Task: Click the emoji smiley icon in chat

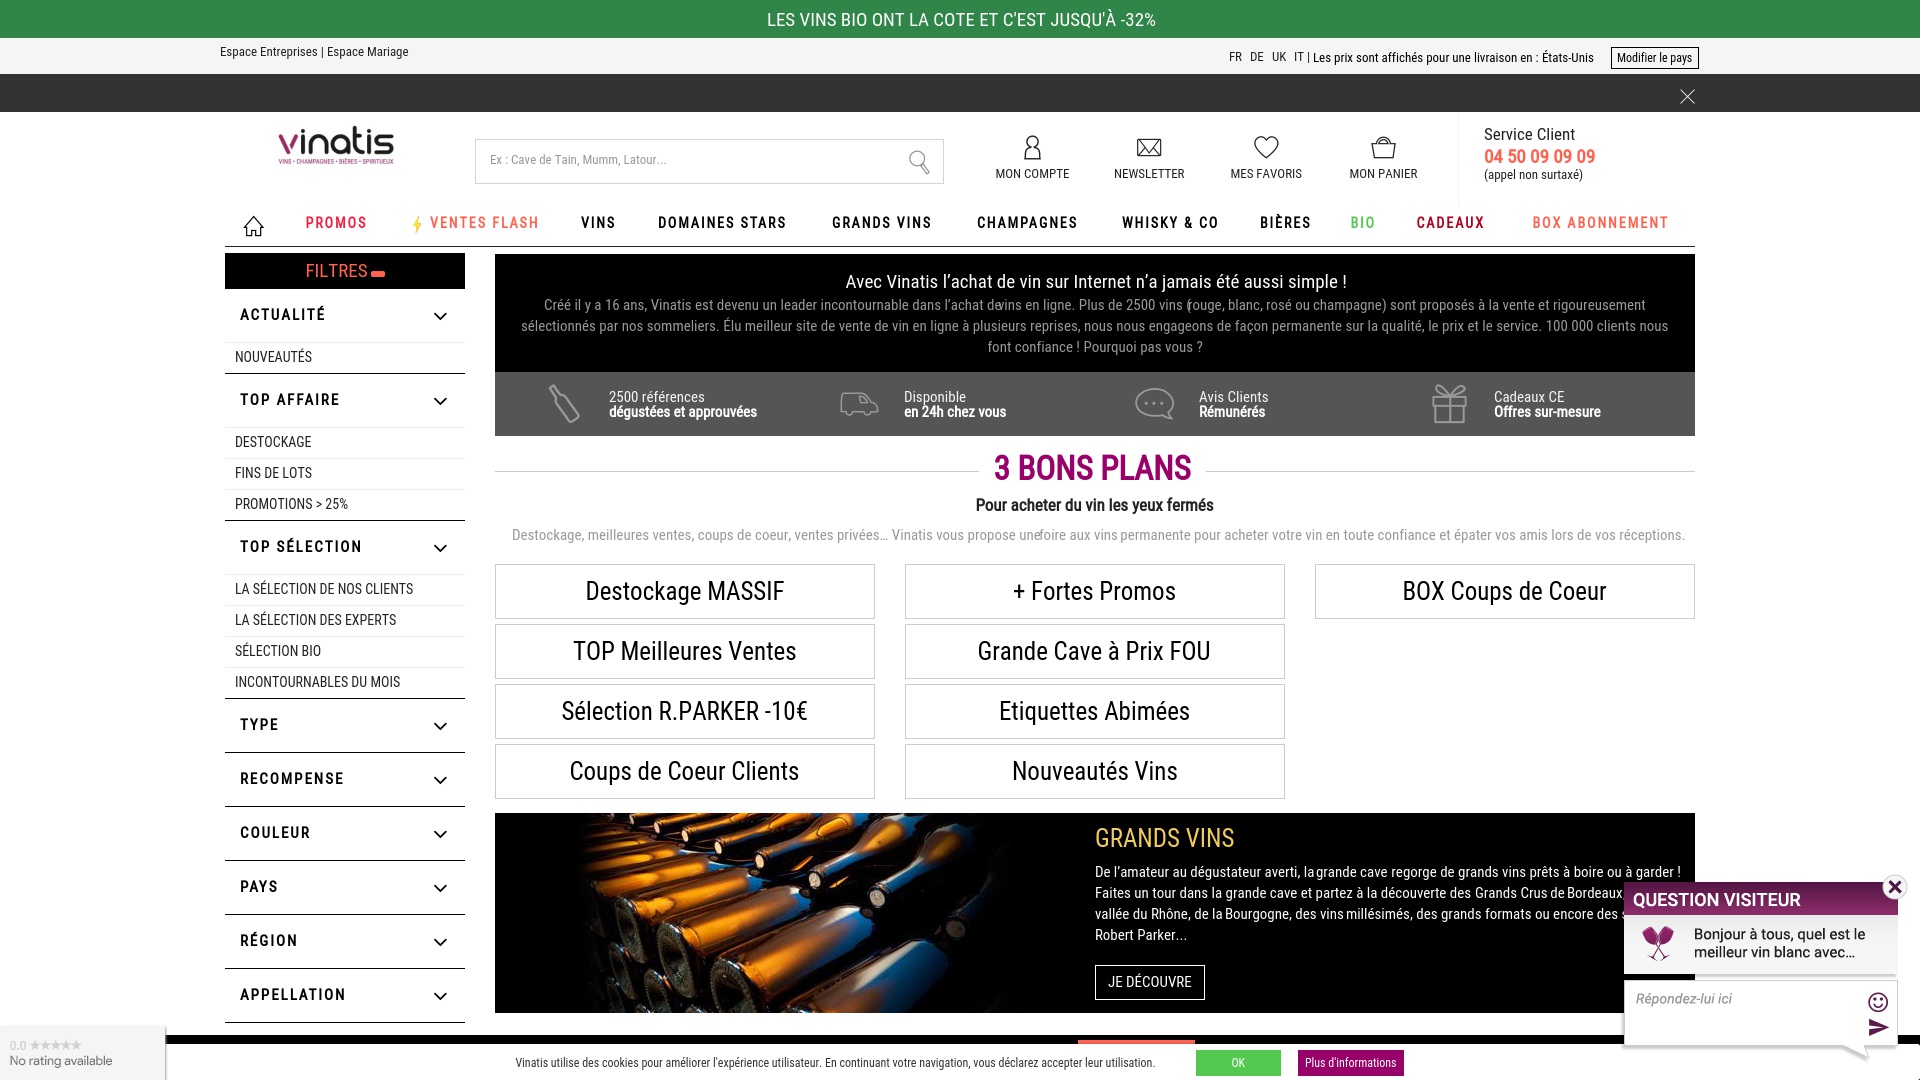Action: pos(1878,1002)
